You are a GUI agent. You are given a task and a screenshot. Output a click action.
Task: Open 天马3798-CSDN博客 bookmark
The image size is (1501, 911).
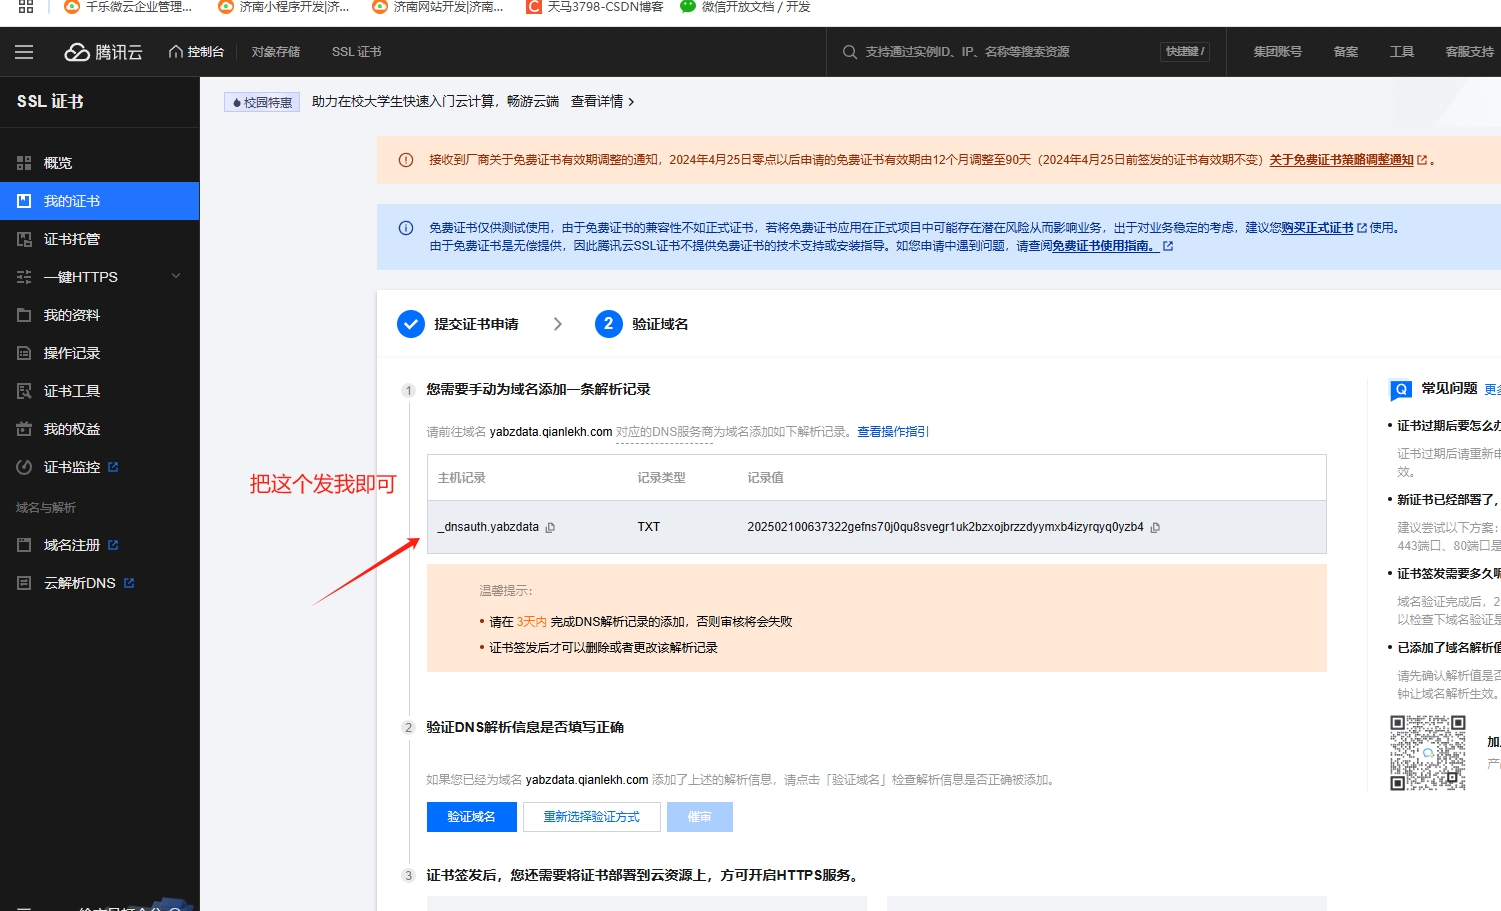[x=595, y=7]
